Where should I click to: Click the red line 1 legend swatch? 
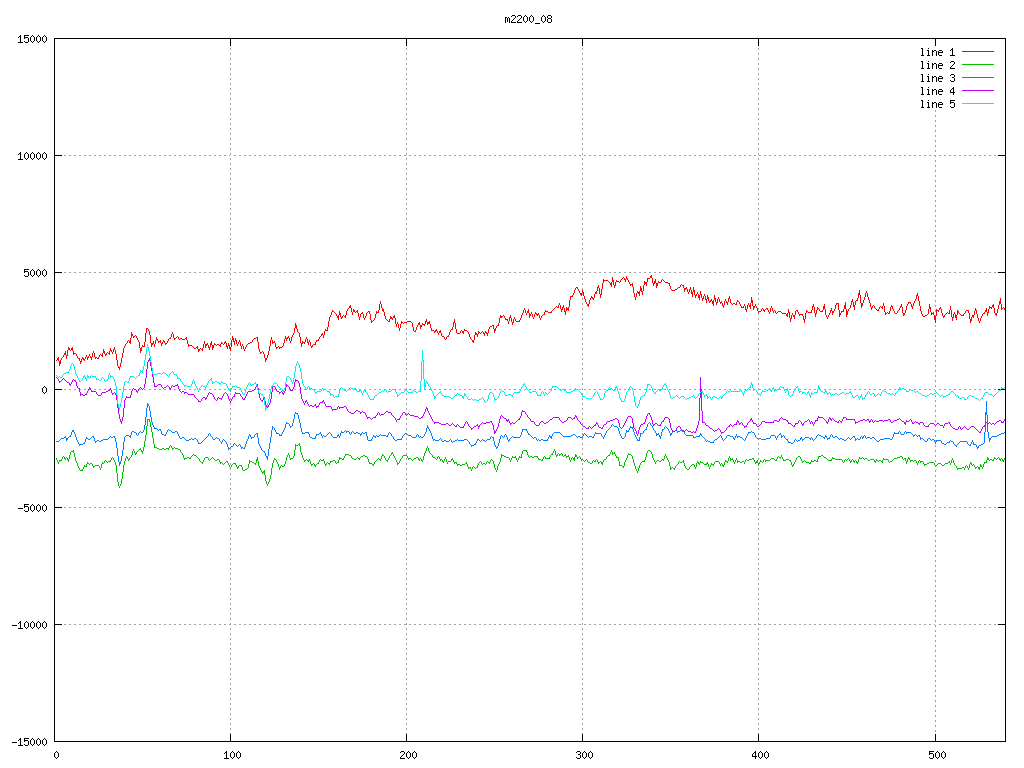pyautogui.click(x=978, y=52)
